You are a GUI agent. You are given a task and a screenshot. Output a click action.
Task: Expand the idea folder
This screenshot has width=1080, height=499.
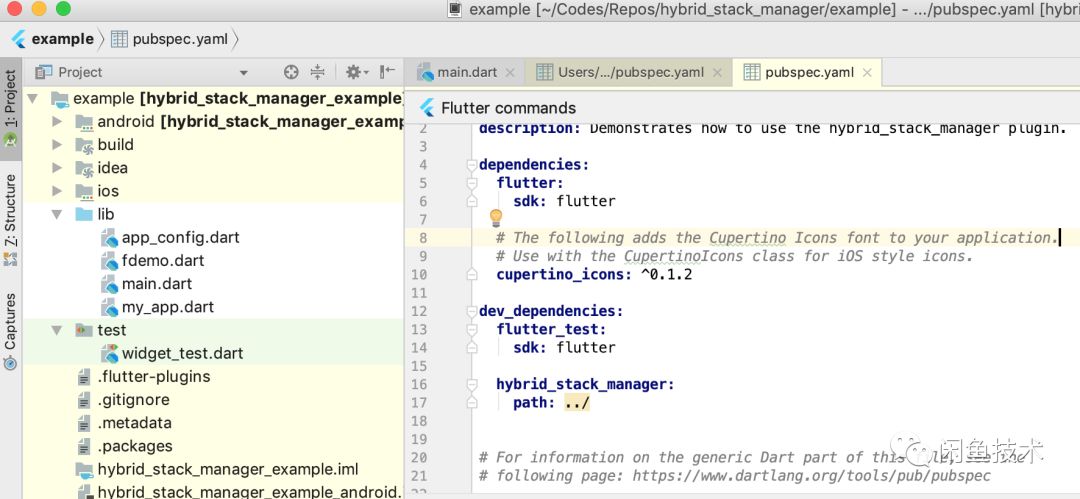pos(57,168)
